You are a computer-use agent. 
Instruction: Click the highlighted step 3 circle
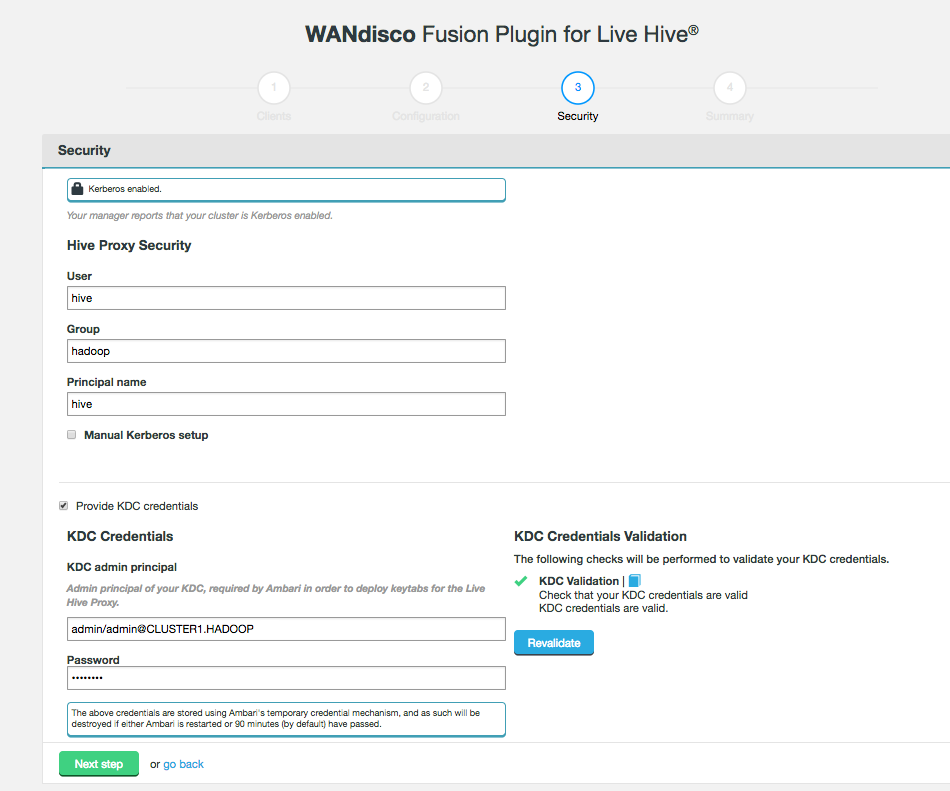coord(578,88)
